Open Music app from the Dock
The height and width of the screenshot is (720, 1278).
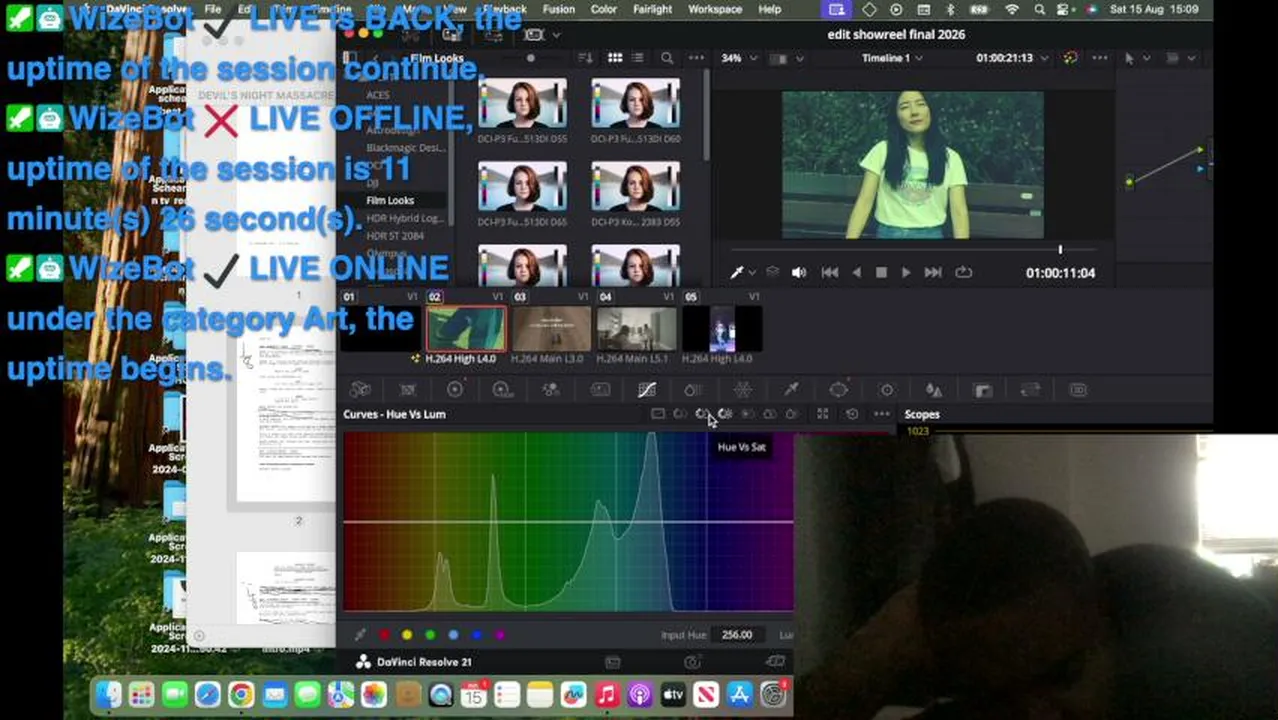pos(607,694)
